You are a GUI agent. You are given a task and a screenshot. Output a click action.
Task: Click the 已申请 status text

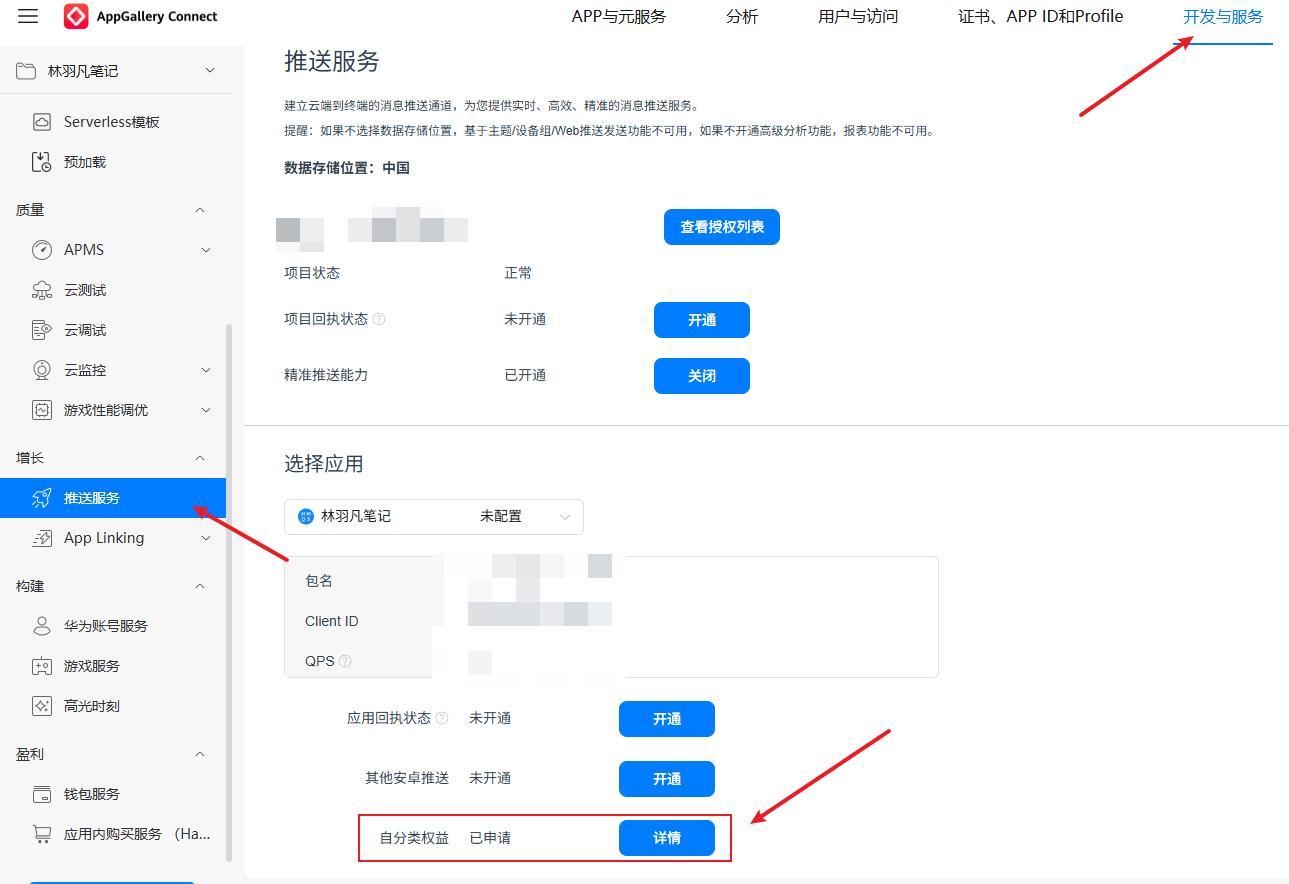point(490,838)
